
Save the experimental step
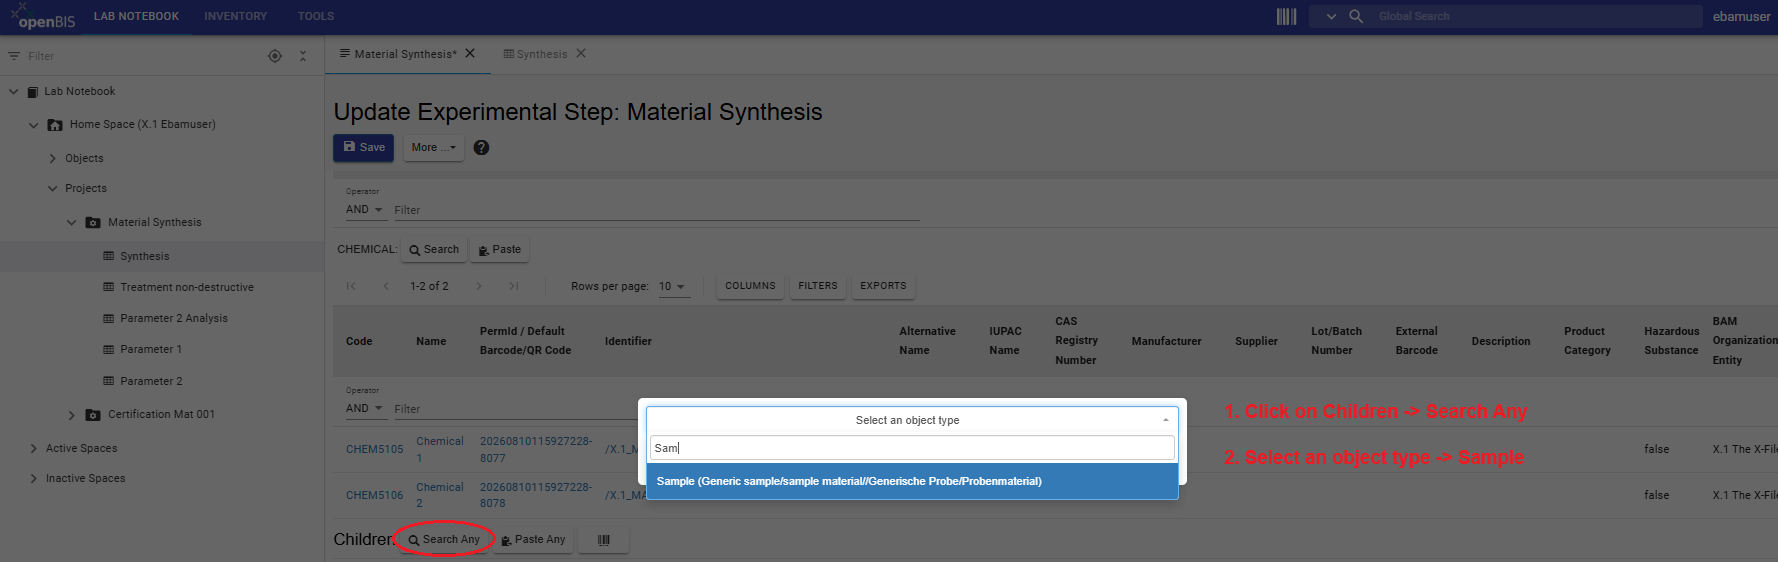[x=363, y=147]
